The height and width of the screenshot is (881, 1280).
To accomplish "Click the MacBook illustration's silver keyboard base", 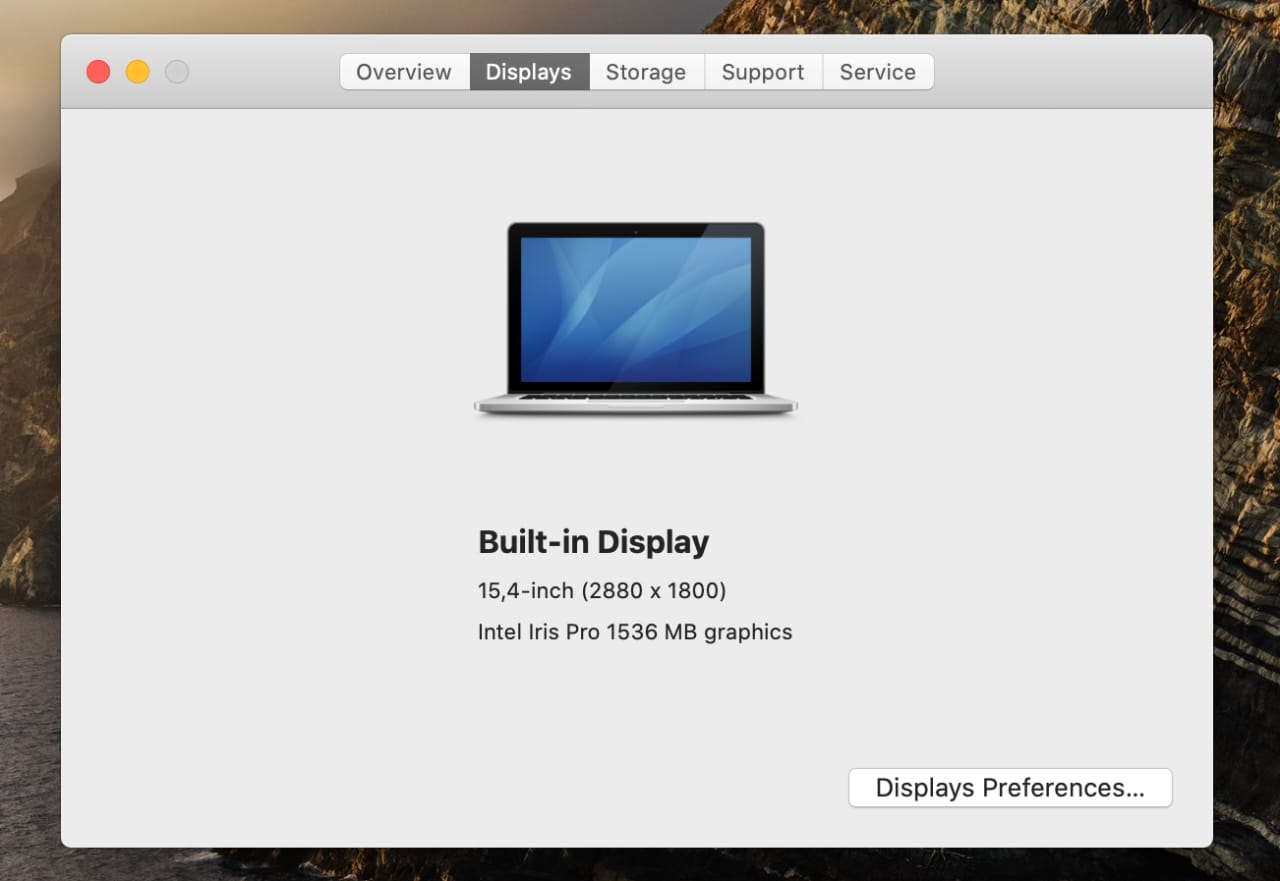I will click(x=636, y=404).
